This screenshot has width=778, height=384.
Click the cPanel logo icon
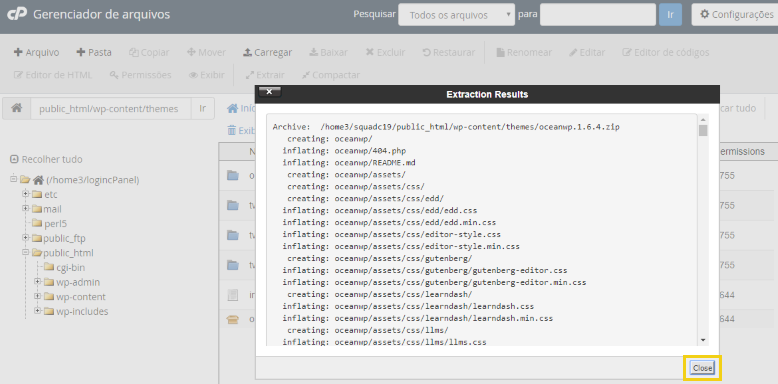tap(16, 15)
